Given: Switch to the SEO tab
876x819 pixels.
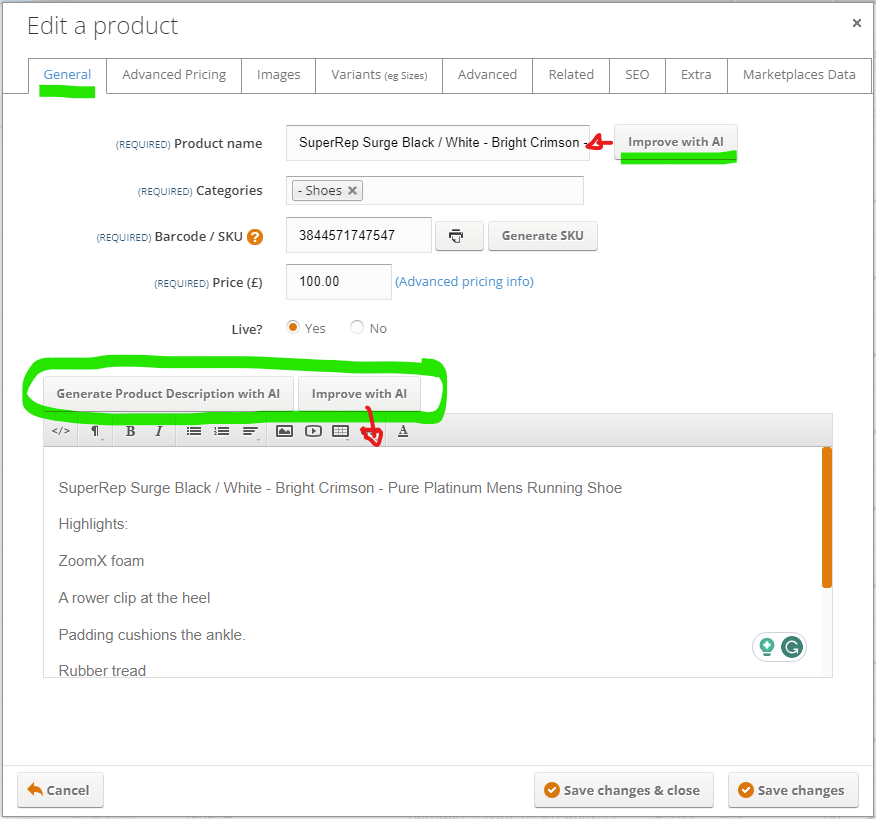Looking at the screenshot, I should point(637,75).
